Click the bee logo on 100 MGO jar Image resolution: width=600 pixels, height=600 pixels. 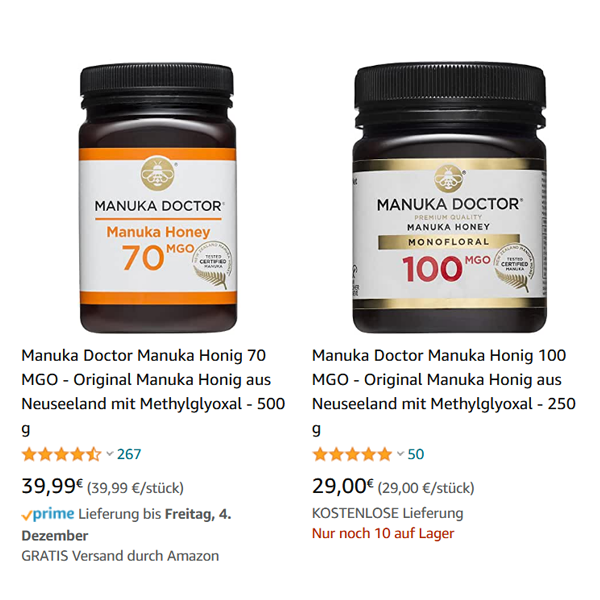tap(448, 178)
